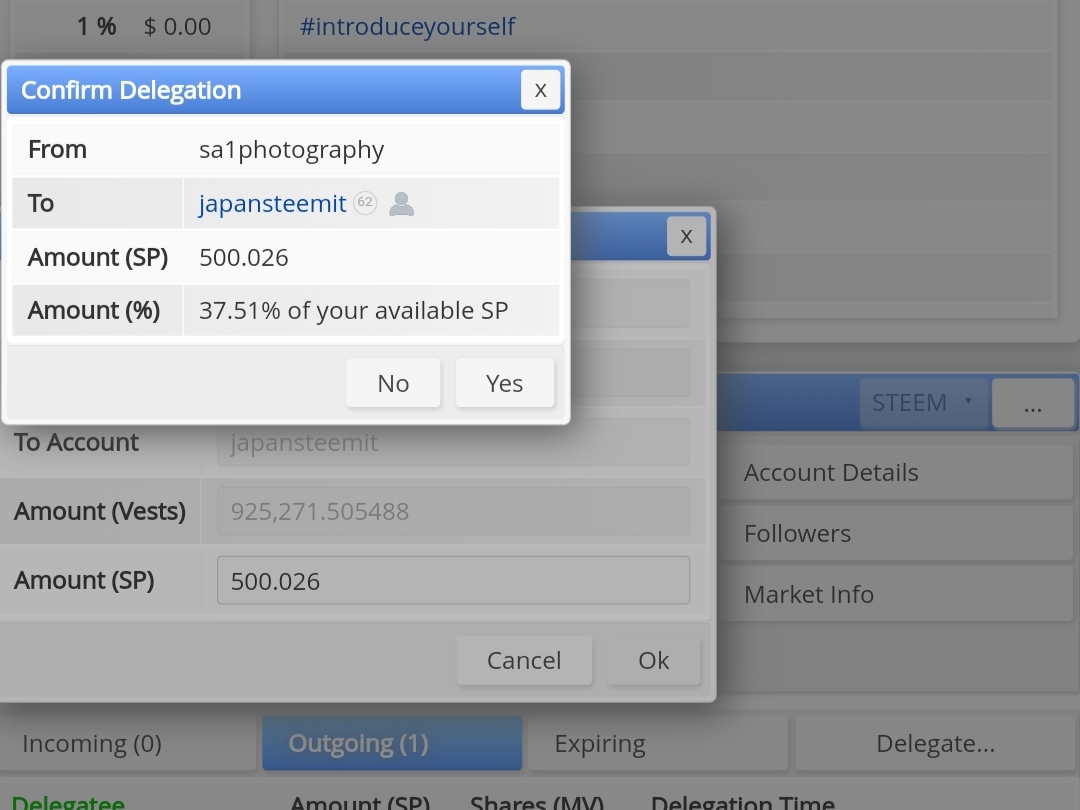
Task: Confirm delegation with the Yes button
Action: point(504,383)
